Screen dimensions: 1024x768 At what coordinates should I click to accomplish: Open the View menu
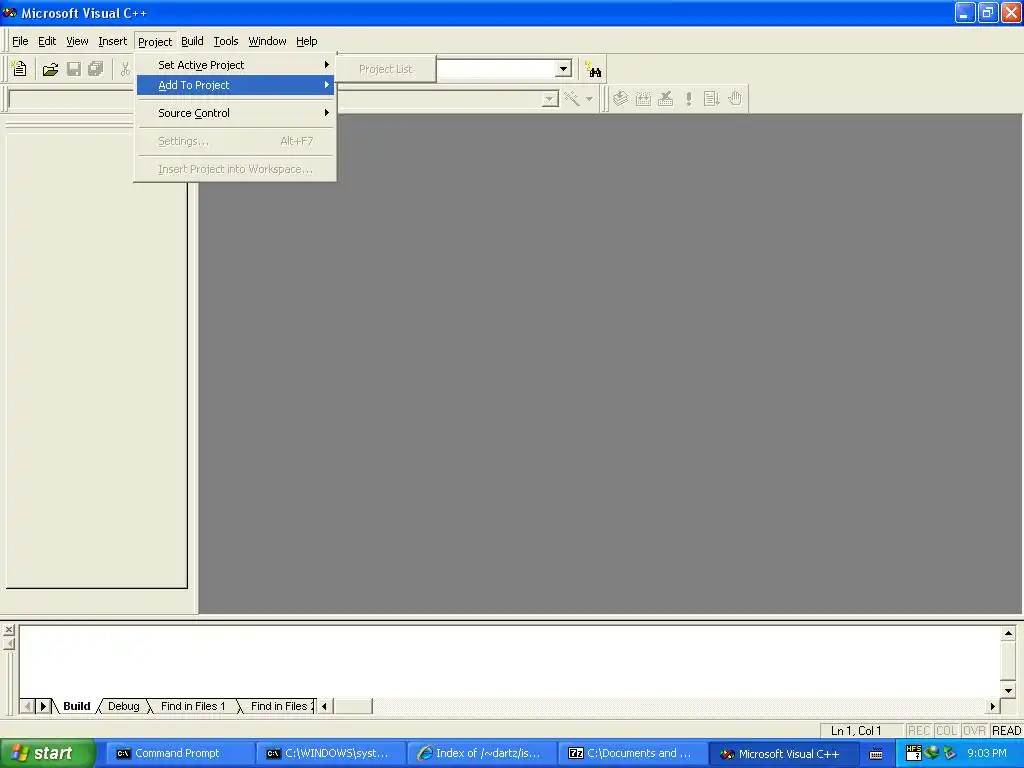(77, 41)
